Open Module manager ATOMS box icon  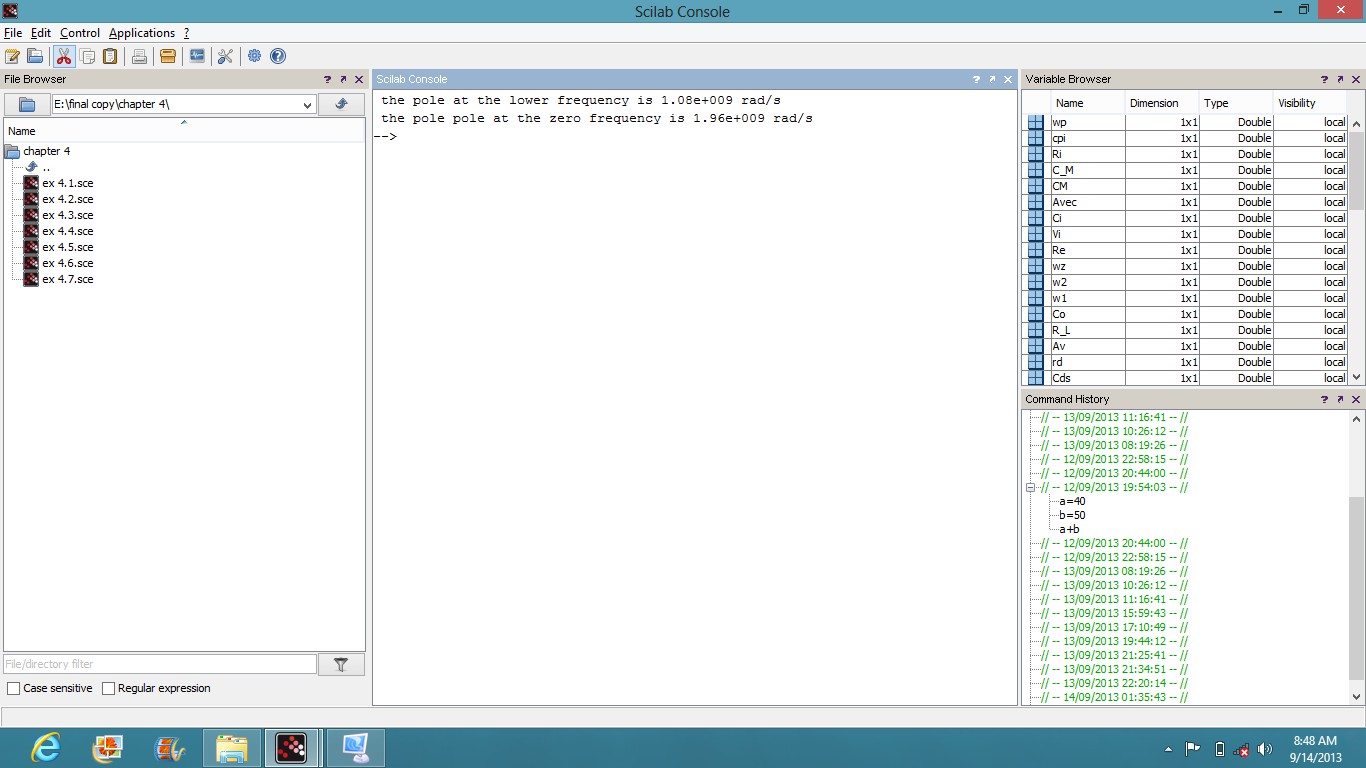click(x=168, y=56)
